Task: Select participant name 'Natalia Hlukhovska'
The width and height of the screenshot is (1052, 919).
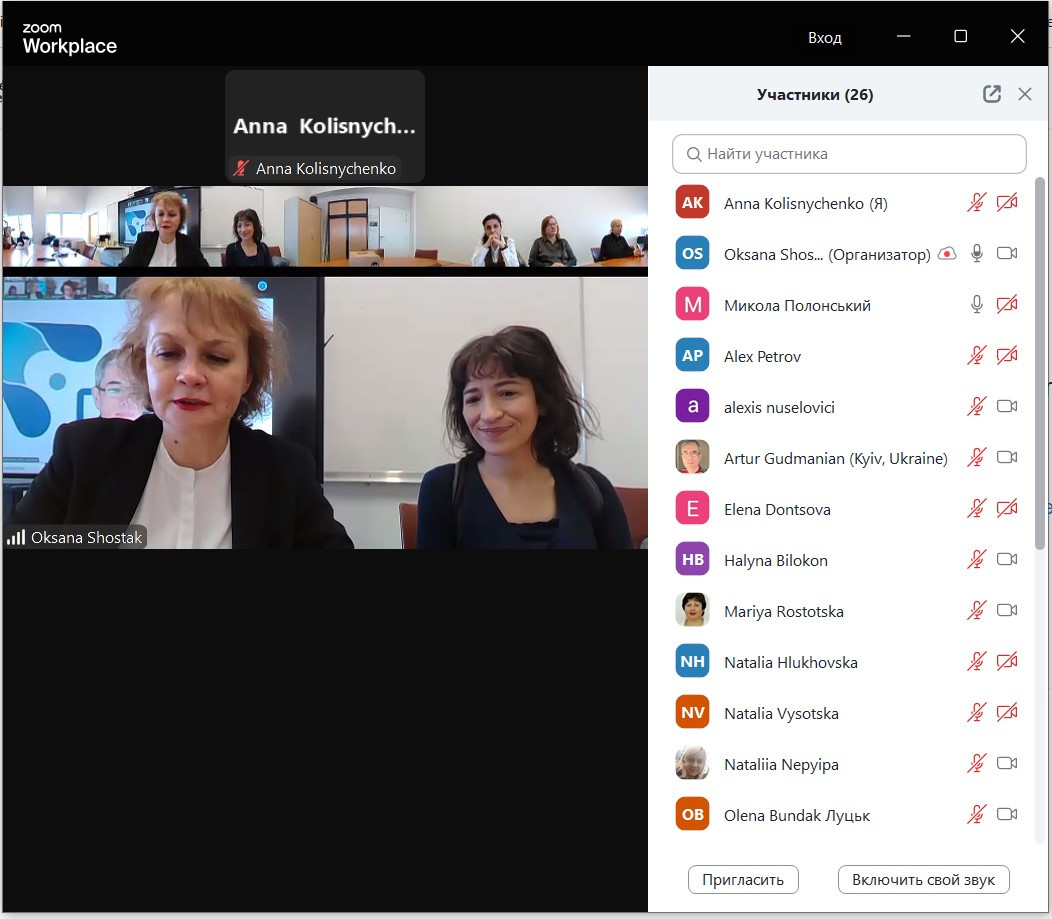Action: point(790,663)
